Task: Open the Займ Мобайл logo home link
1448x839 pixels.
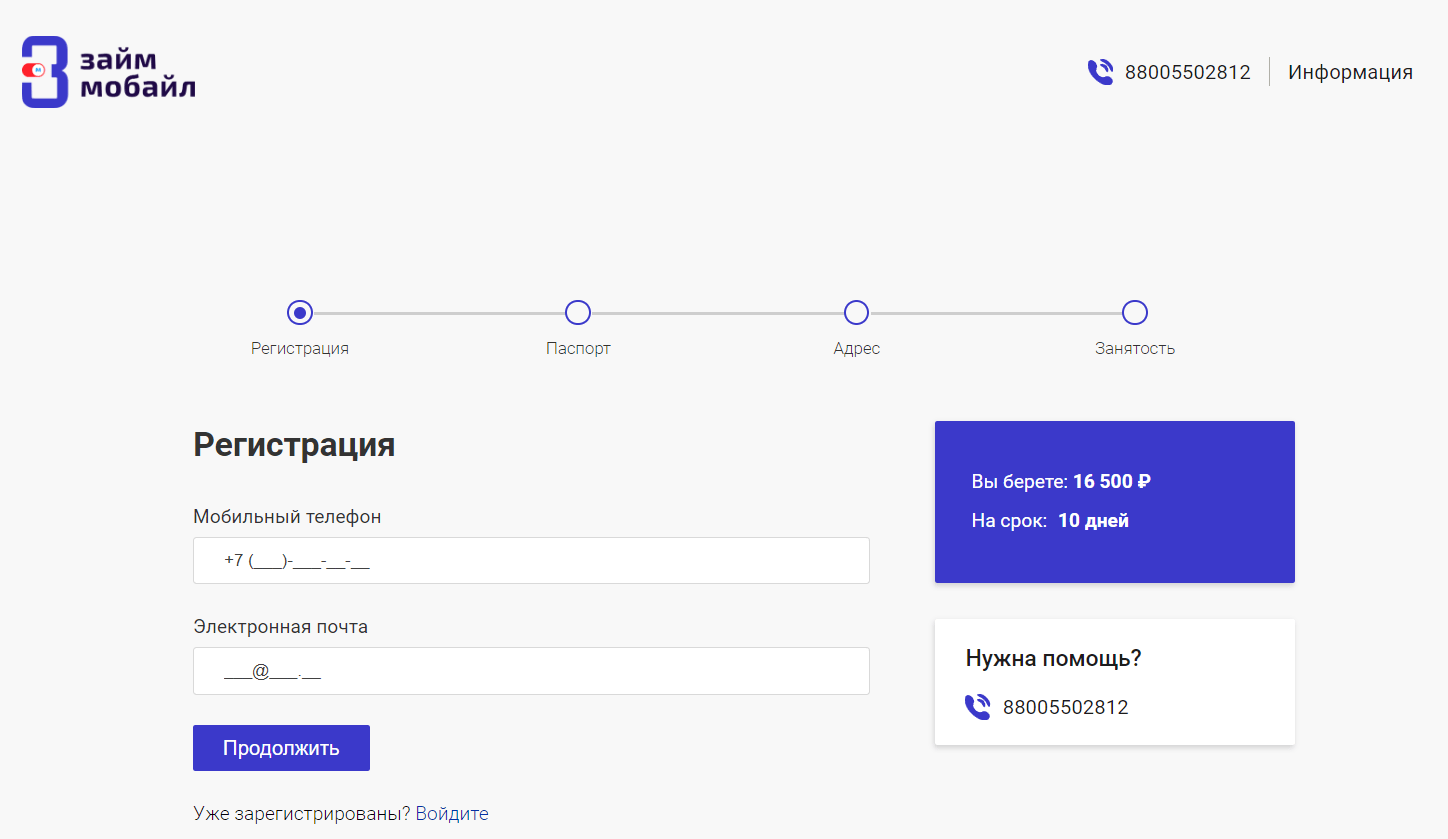Action: click(x=108, y=72)
